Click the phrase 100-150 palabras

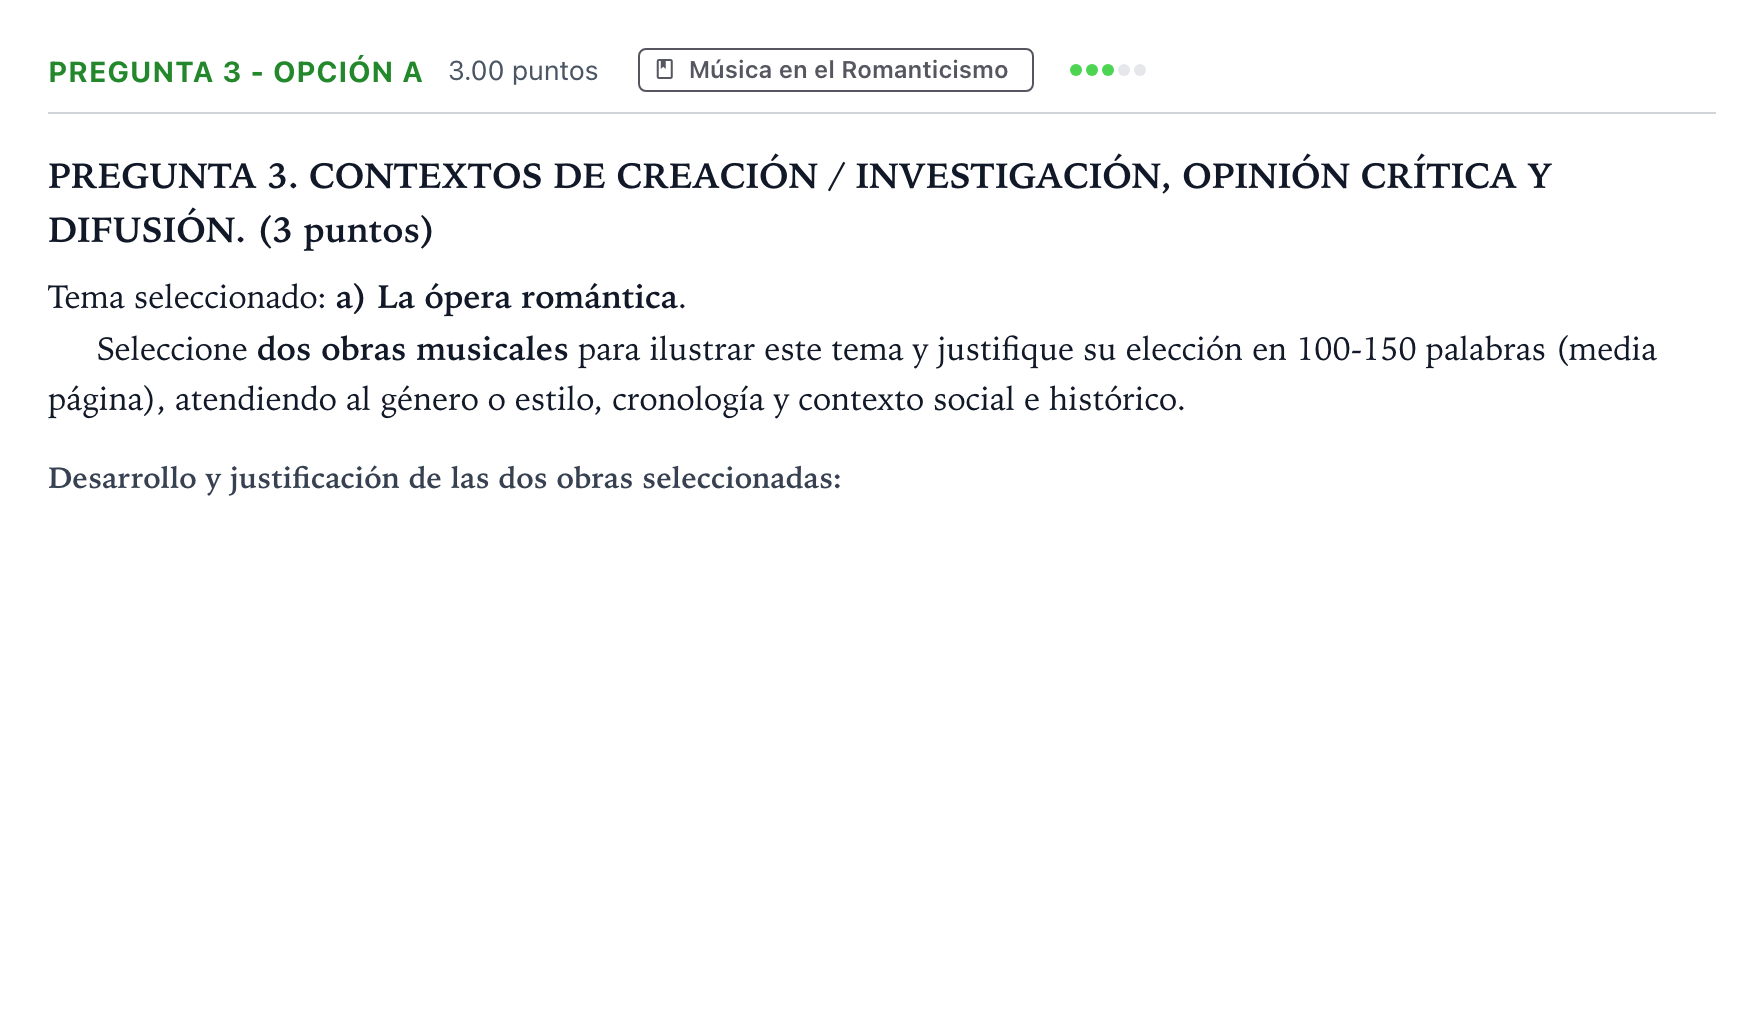[x=1421, y=350]
